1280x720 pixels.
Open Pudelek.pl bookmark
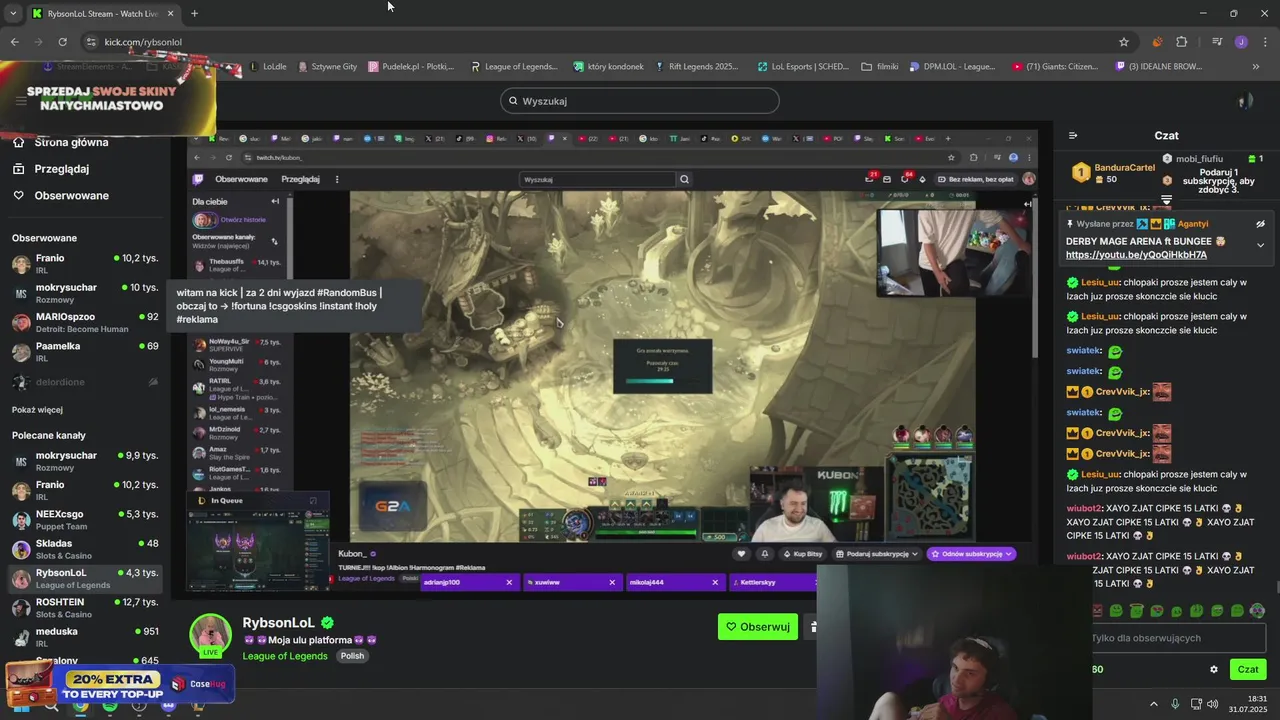point(411,67)
